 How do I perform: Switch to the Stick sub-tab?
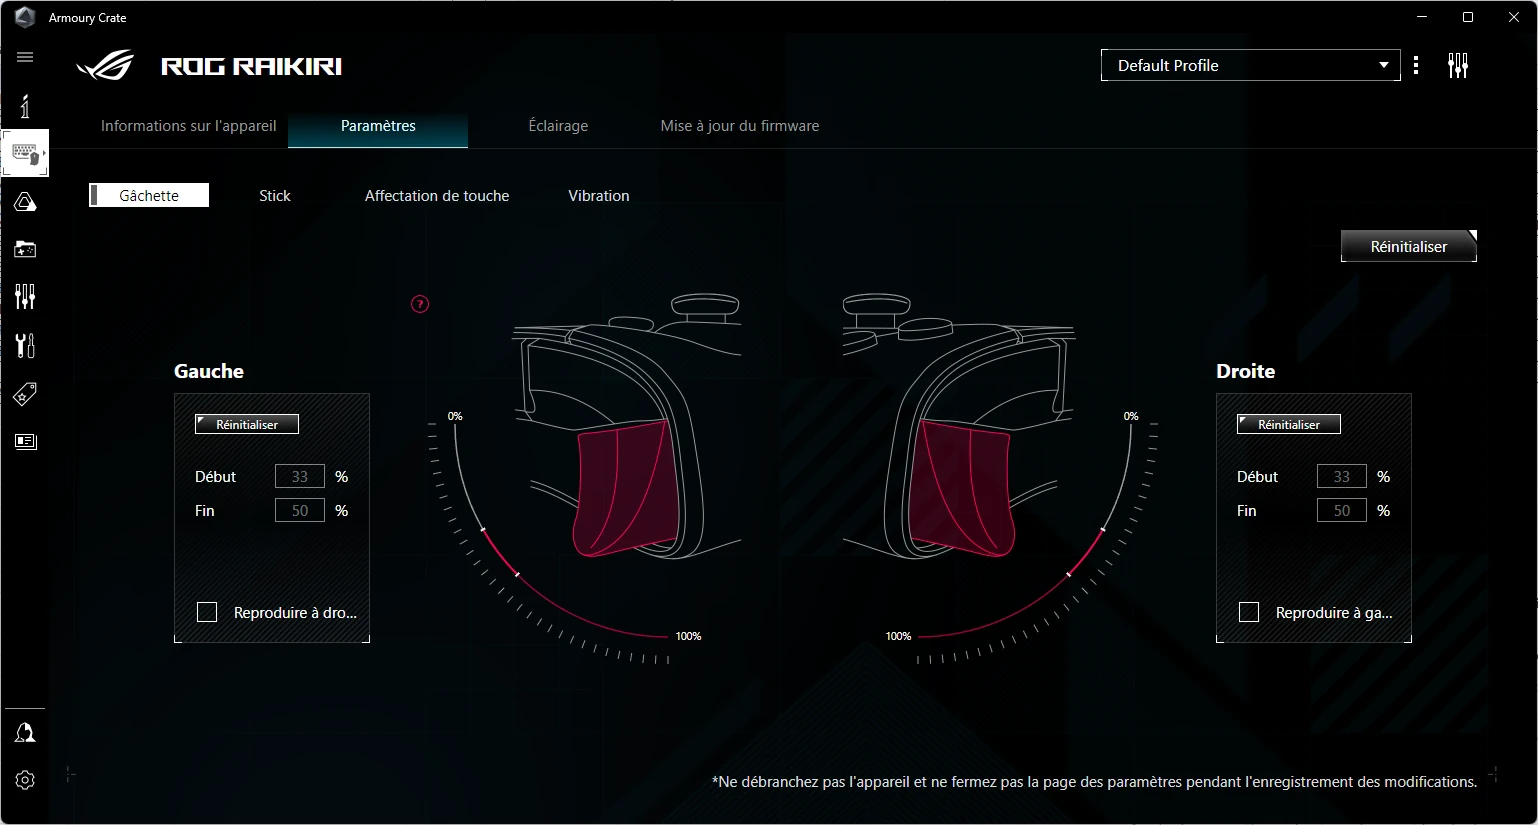275,196
